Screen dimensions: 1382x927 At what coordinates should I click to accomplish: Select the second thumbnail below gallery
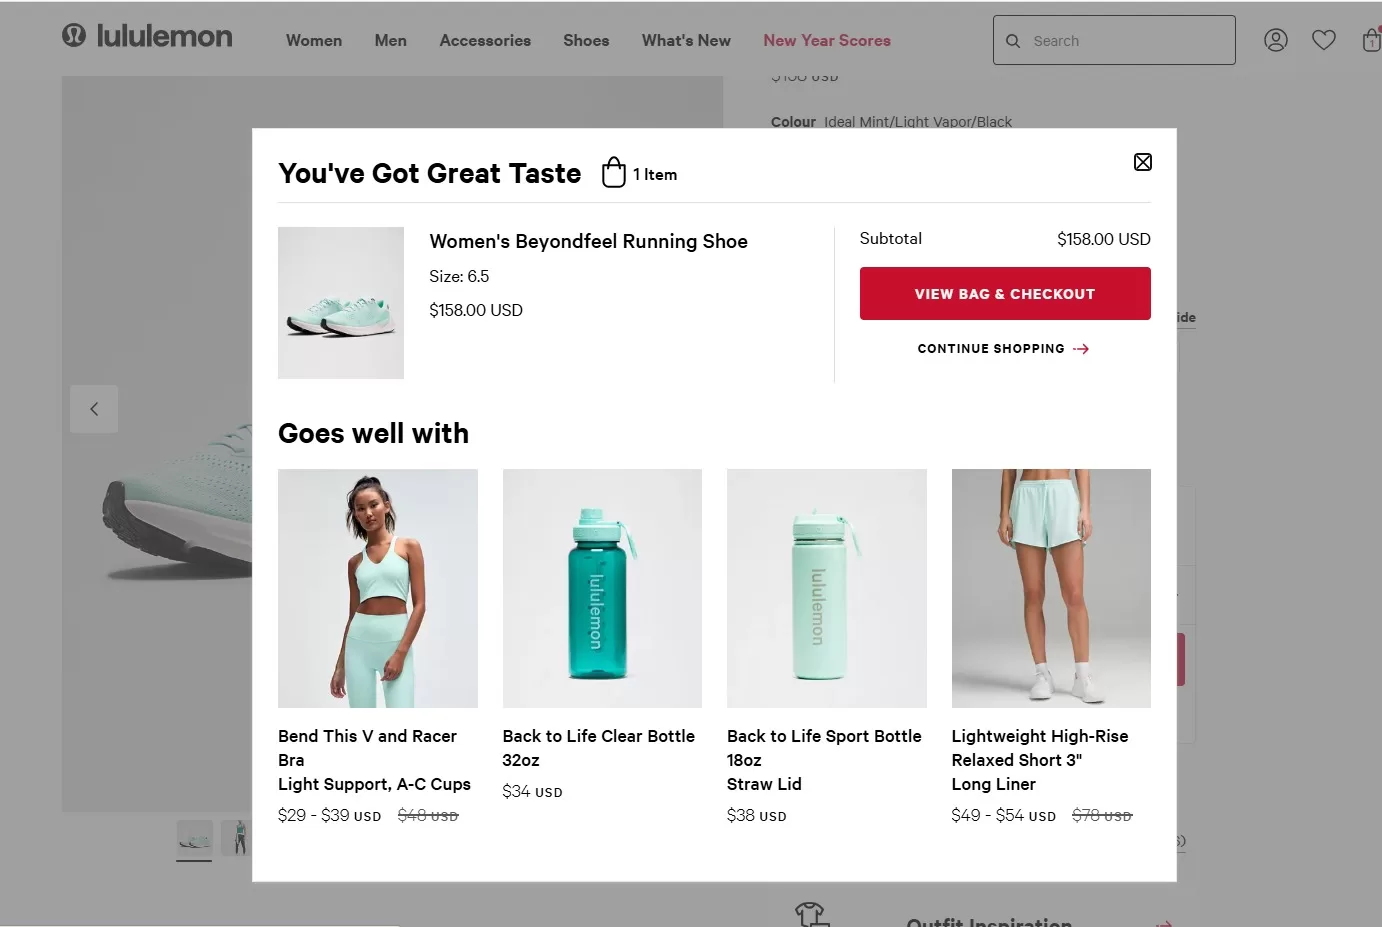pyautogui.click(x=237, y=838)
